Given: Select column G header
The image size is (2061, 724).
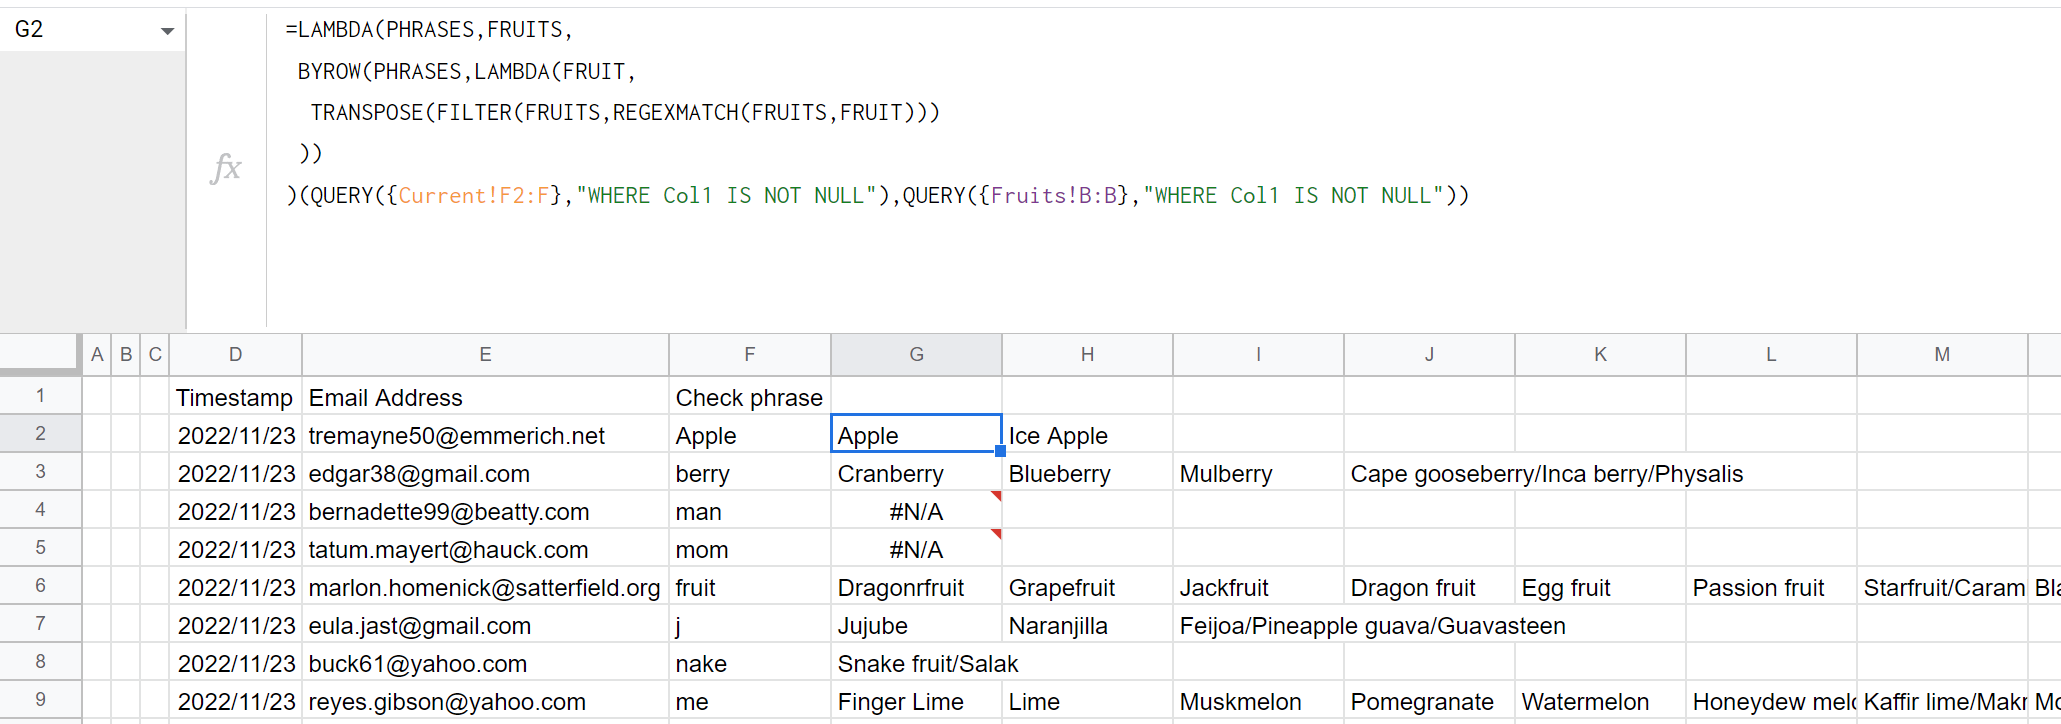Looking at the screenshot, I should pos(916,354).
